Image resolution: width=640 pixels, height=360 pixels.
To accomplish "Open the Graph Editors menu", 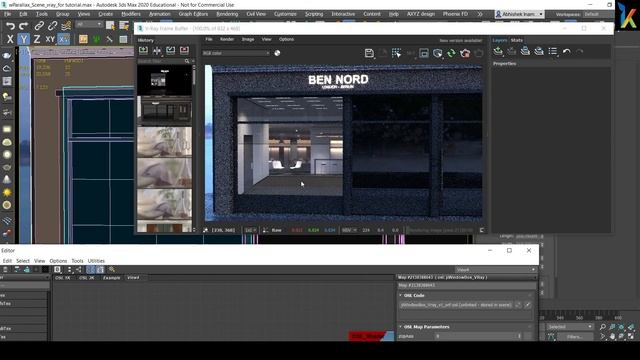I will [193, 14].
